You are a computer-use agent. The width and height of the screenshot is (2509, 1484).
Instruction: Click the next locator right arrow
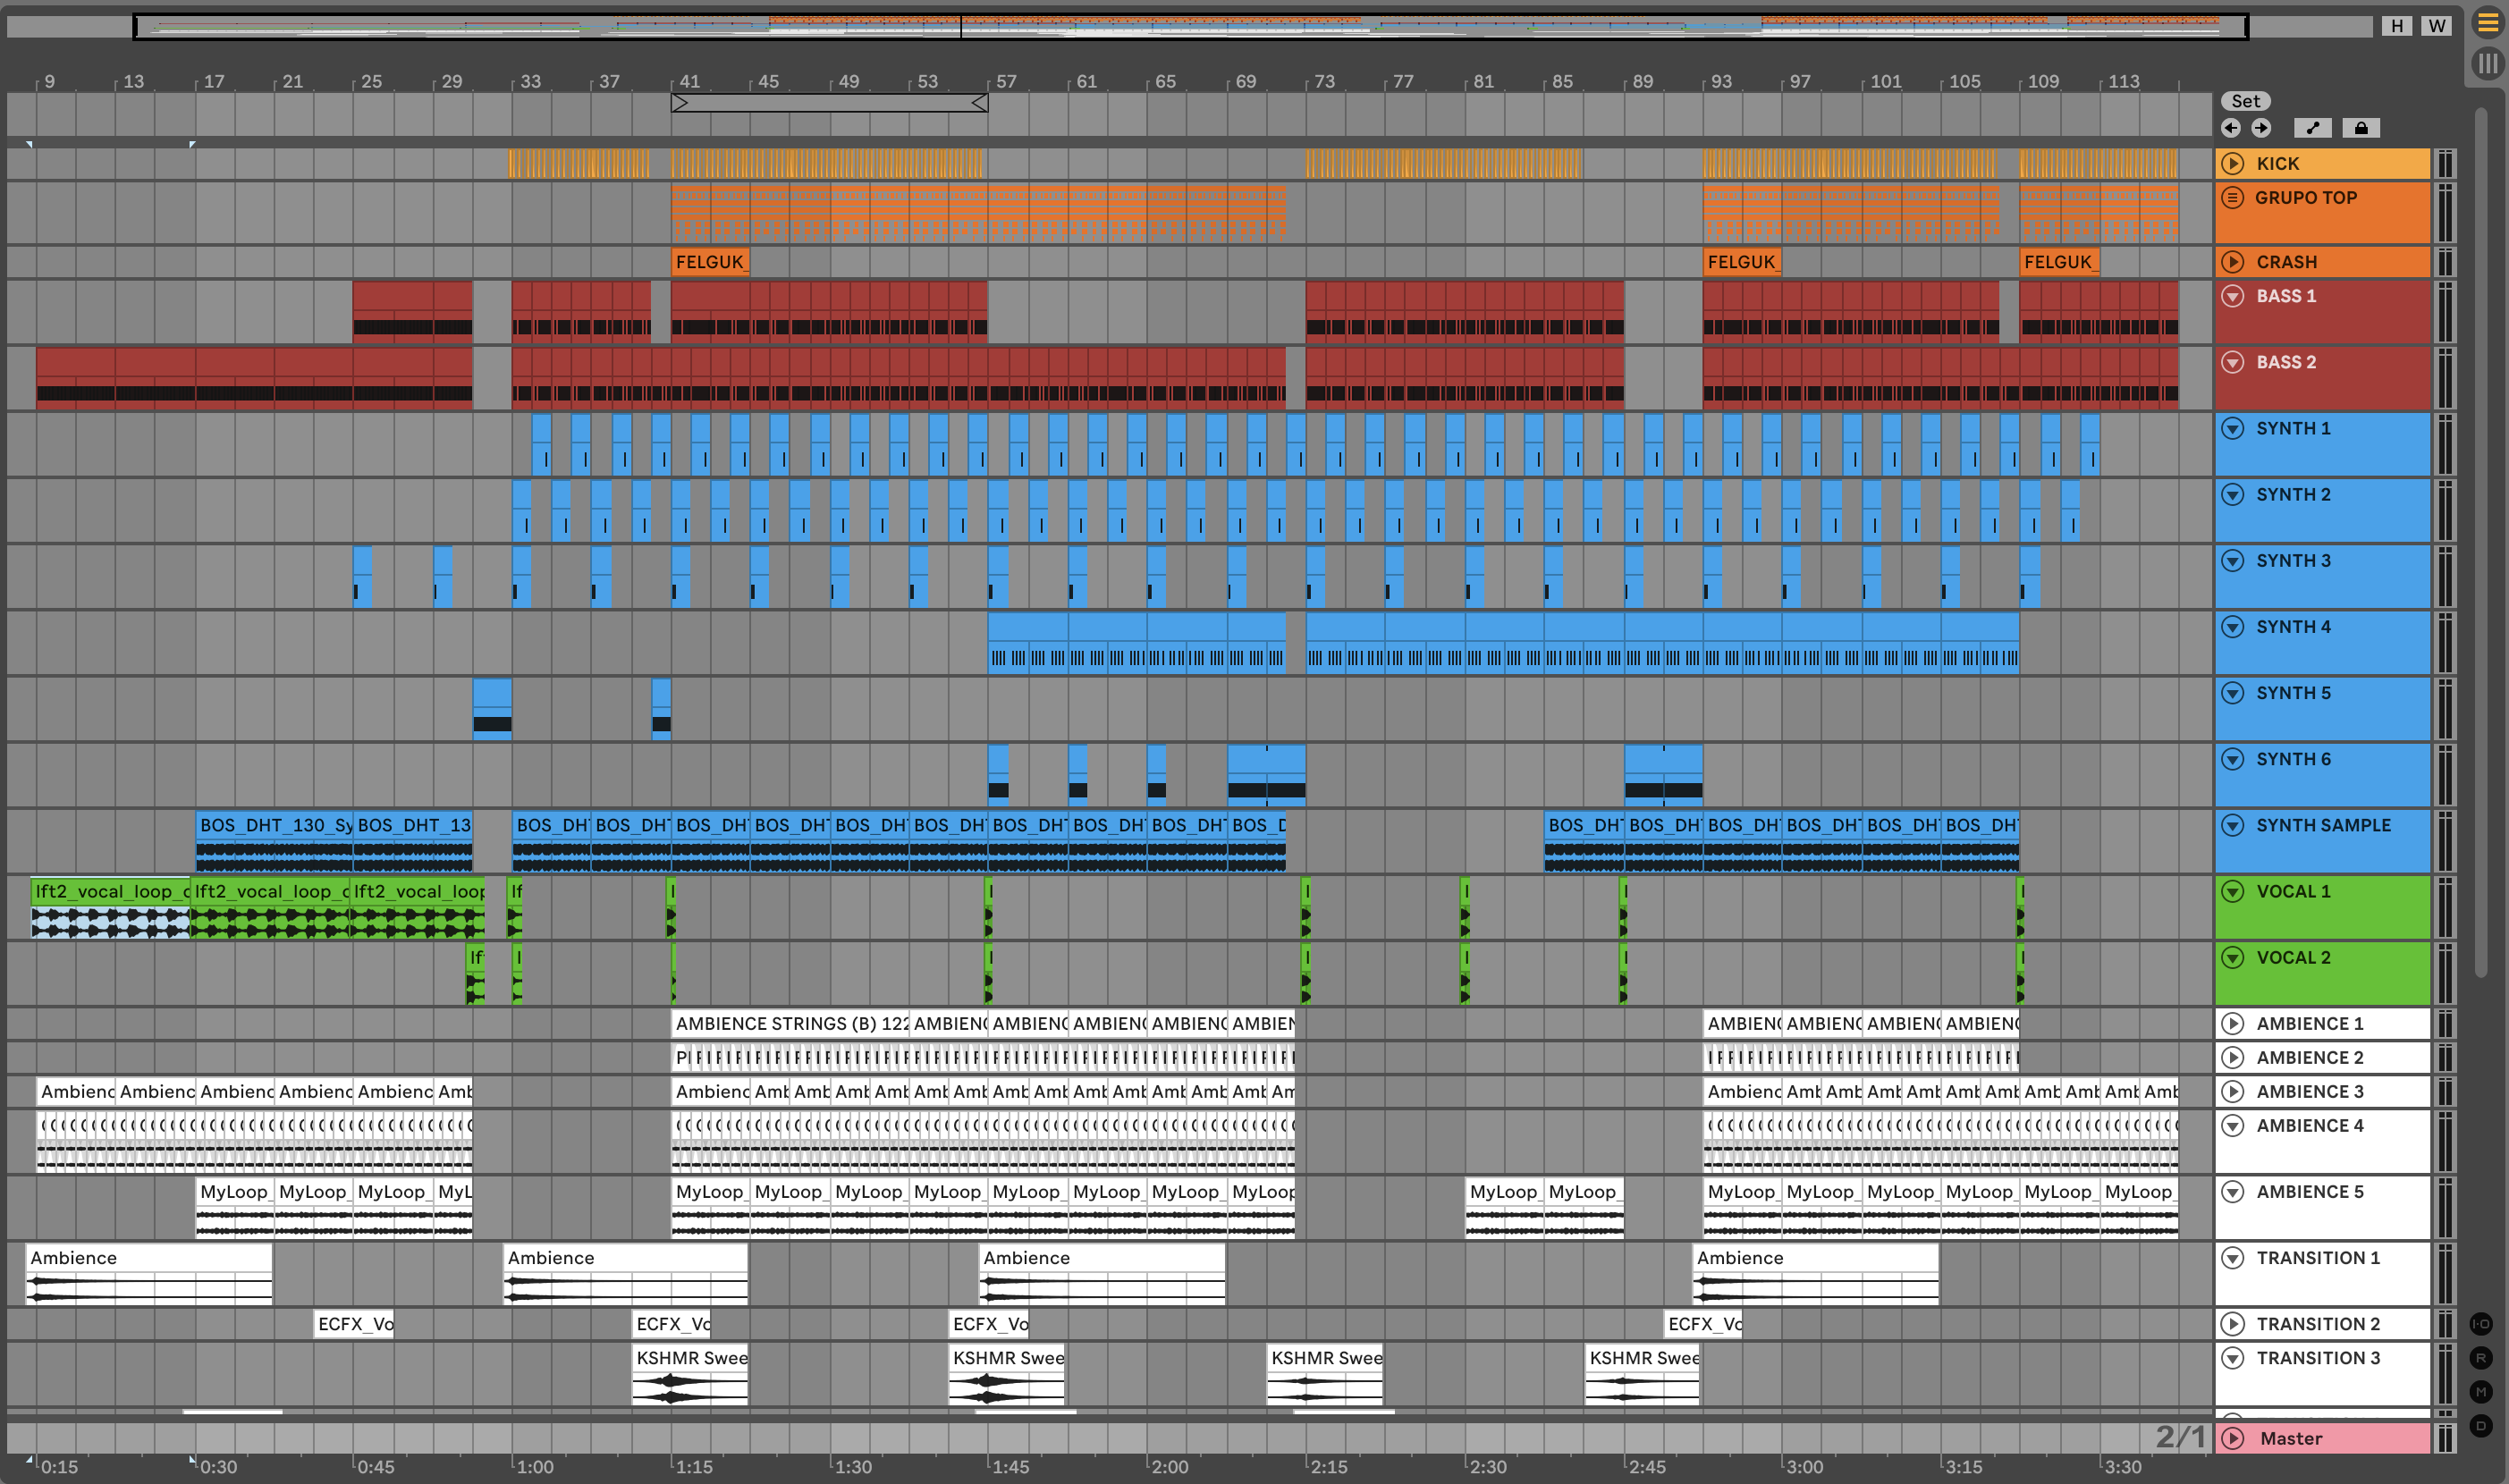point(2261,128)
